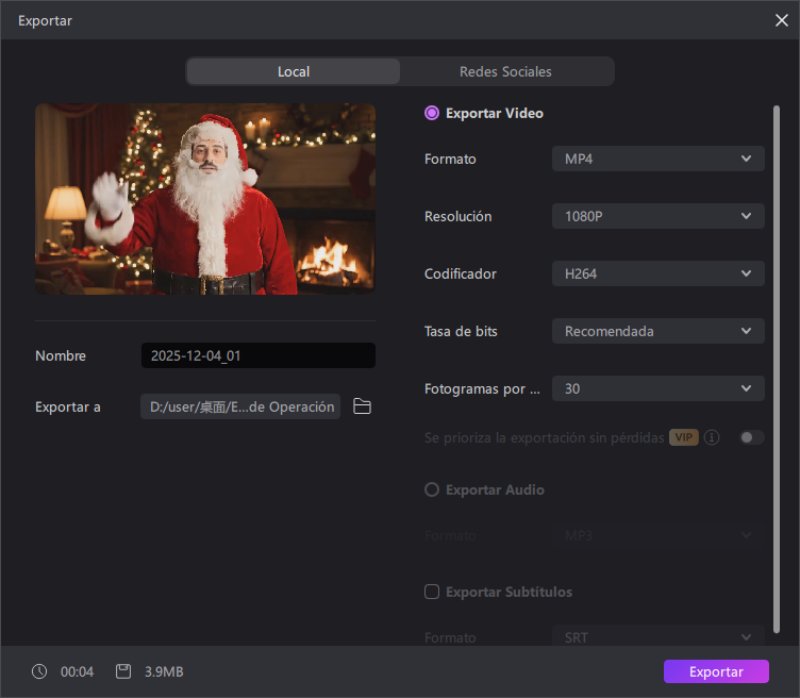Enable prioritized lossless export

pyautogui.click(x=752, y=437)
